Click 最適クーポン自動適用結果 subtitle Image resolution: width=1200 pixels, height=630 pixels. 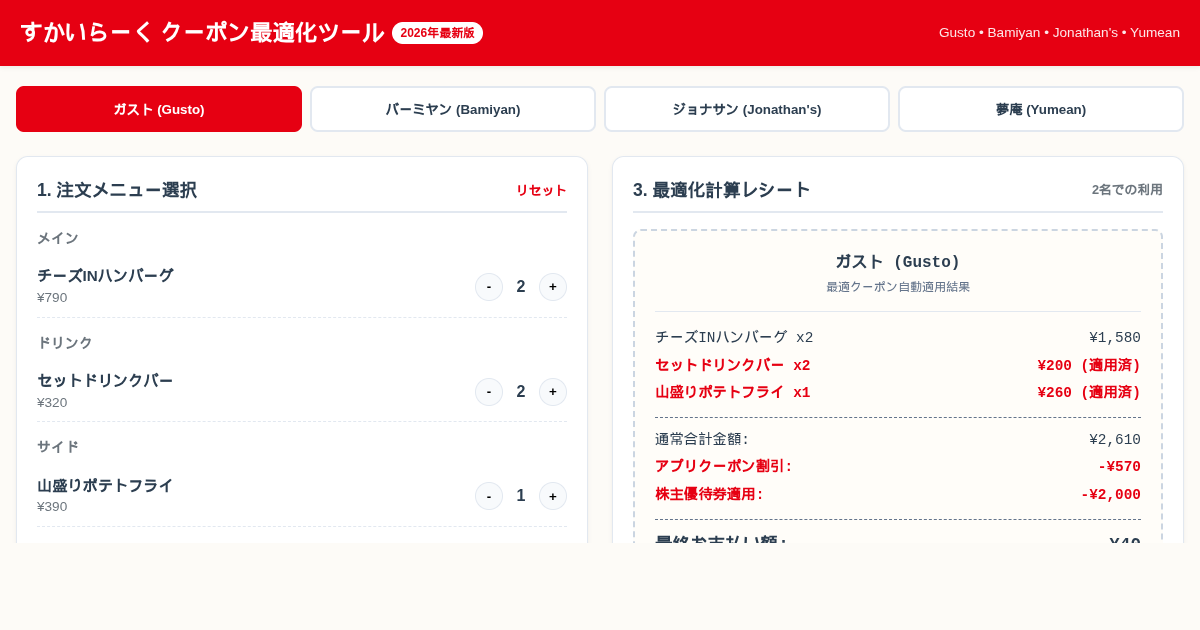(898, 287)
